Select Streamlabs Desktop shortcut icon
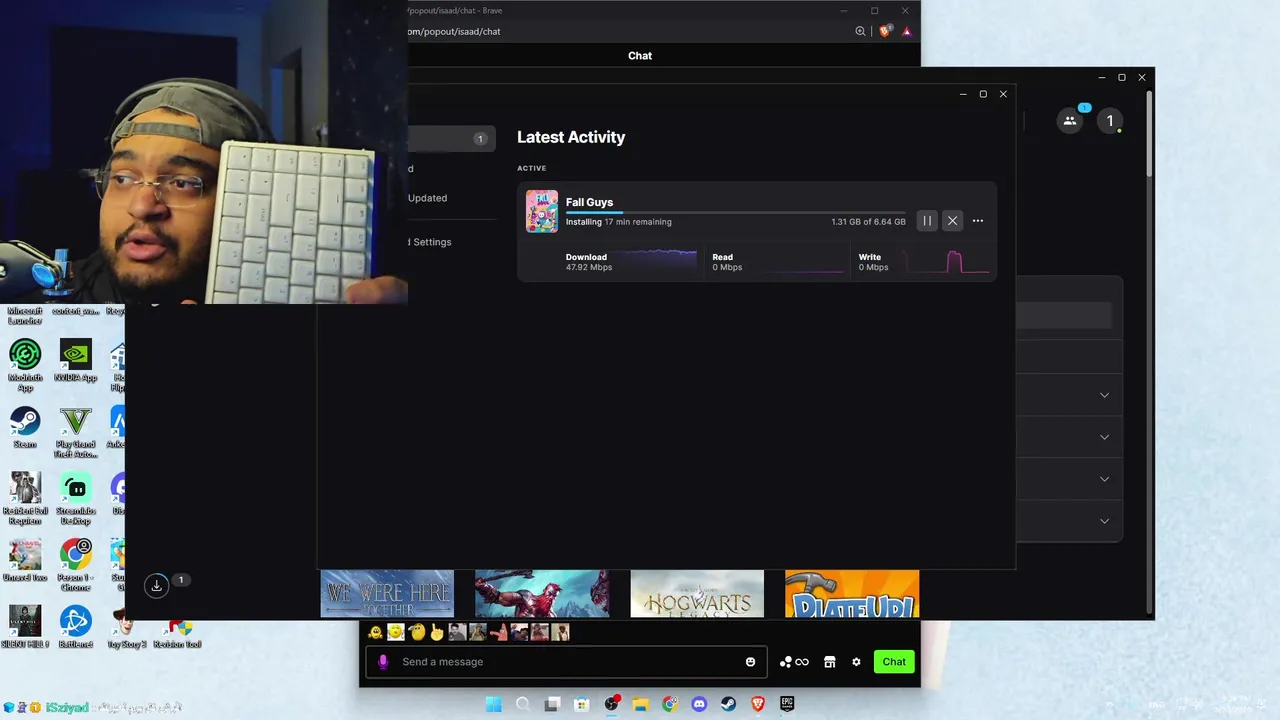Image resolution: width=1280 pixels, height=720 pixels. 75,498
